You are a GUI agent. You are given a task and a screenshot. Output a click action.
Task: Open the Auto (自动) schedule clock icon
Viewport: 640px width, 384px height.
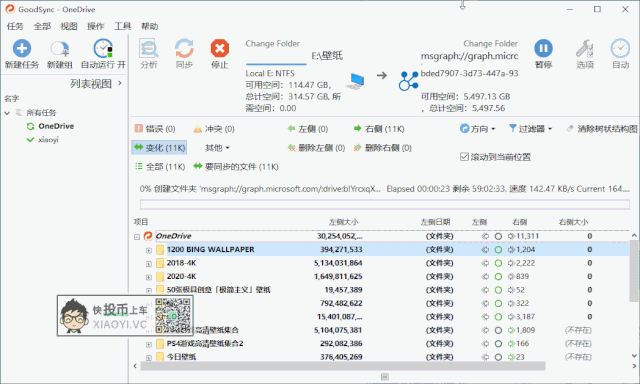[620, 49]
